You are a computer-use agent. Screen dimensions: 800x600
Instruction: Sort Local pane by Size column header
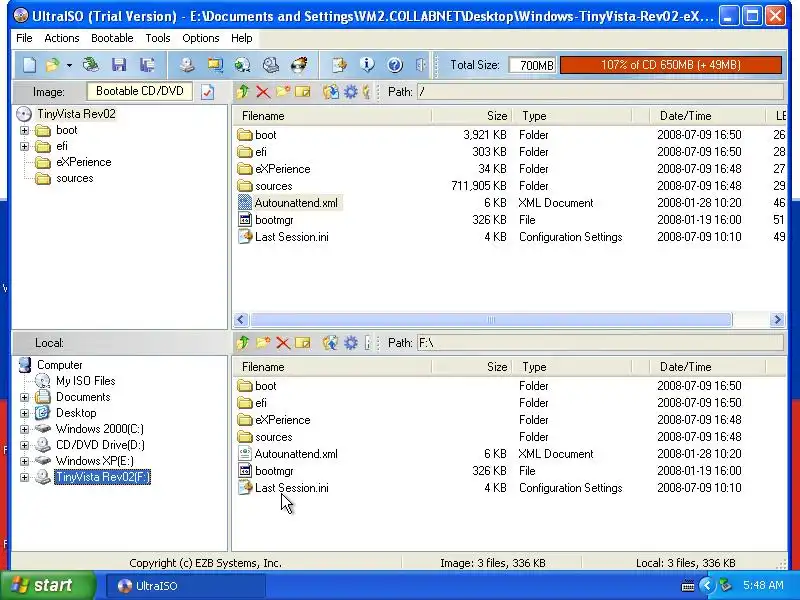472,367
